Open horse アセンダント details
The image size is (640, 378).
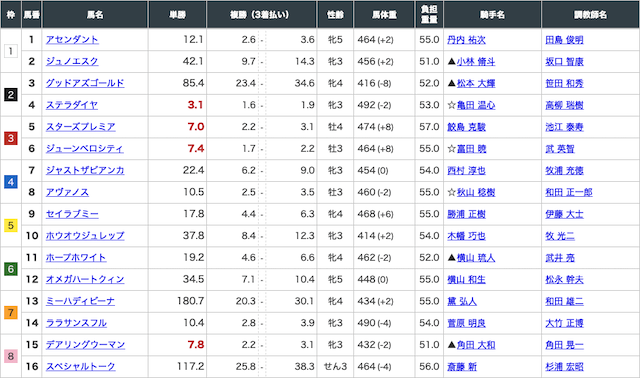tap(72, 40)
